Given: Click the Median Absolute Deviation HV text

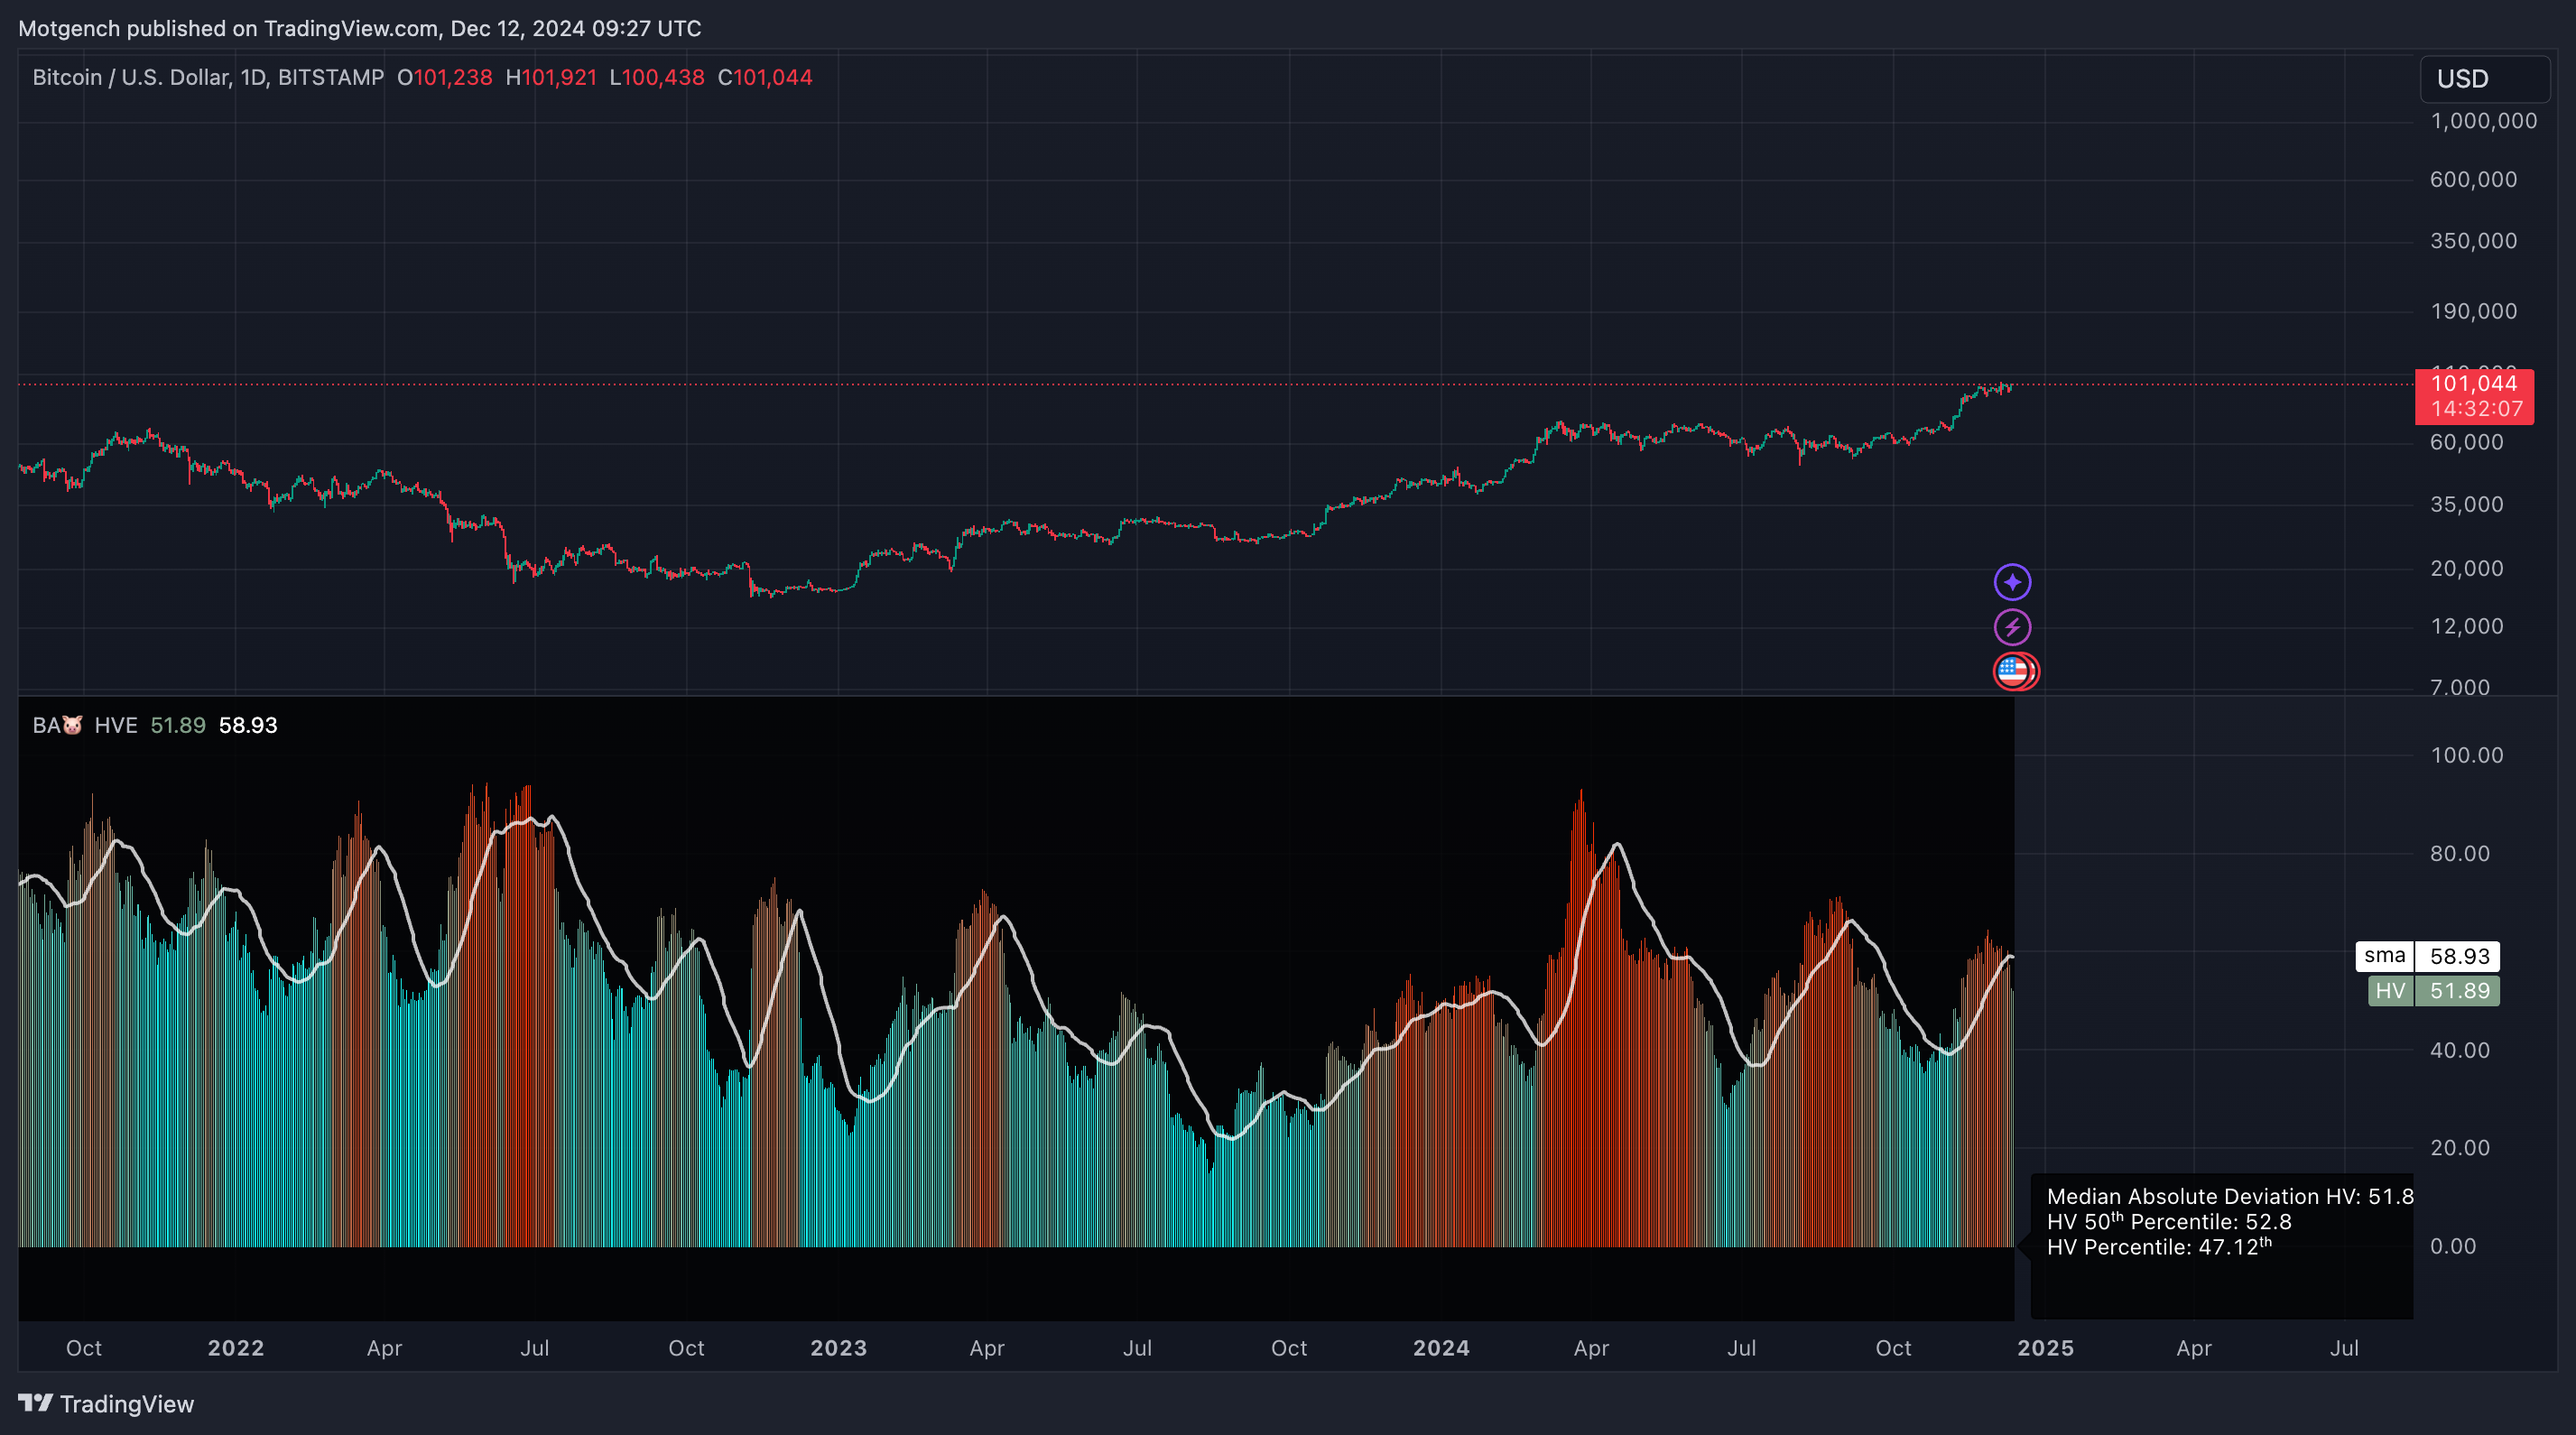Looking at the screenshot, I should [2230, 1196].
